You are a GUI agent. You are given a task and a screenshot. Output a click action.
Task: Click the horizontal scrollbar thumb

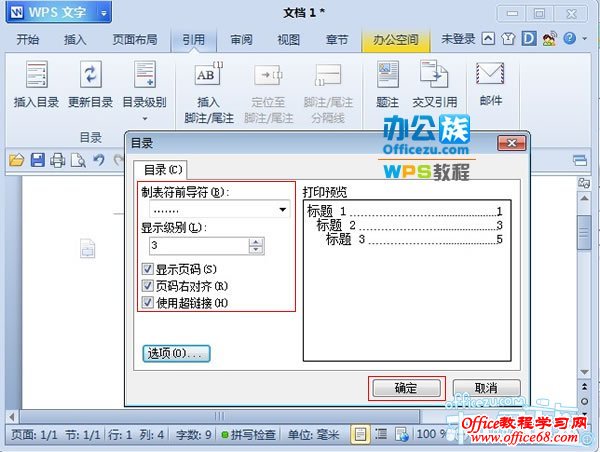(x=219, y=416)
